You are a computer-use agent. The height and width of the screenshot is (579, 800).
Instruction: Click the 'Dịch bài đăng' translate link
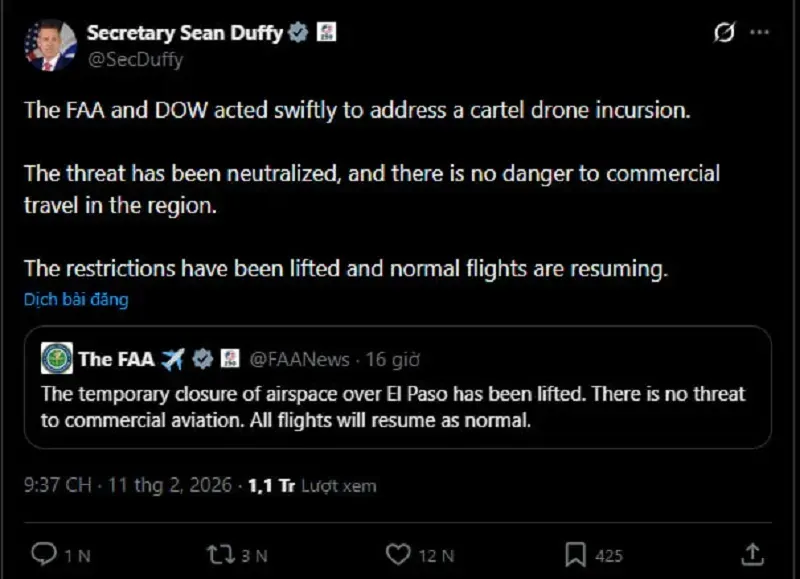(76, 299)
